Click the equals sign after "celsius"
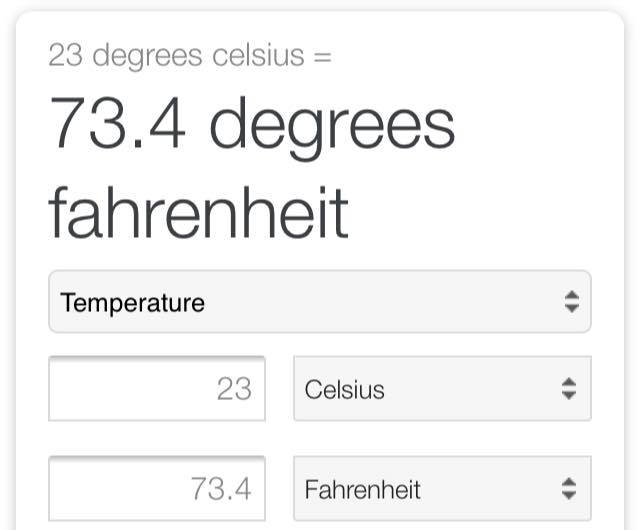This screenshot has height=530, width=640. pos(322,56)
